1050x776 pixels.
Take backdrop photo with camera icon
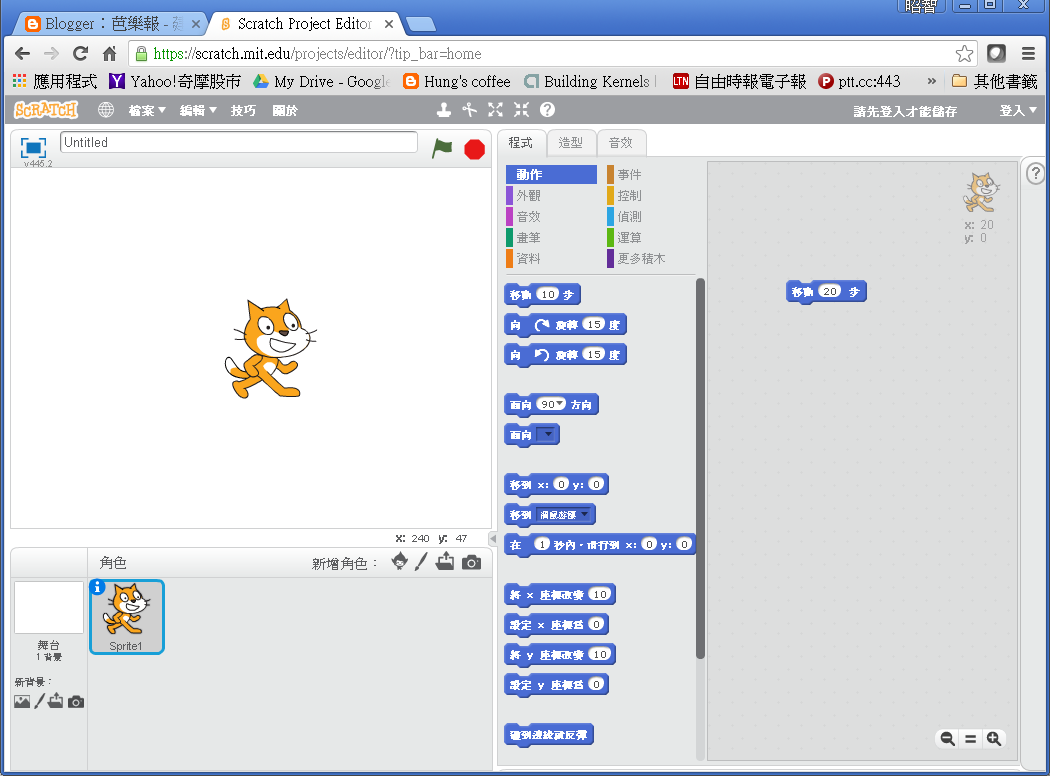pyautogui.click(x=76, y=702)
